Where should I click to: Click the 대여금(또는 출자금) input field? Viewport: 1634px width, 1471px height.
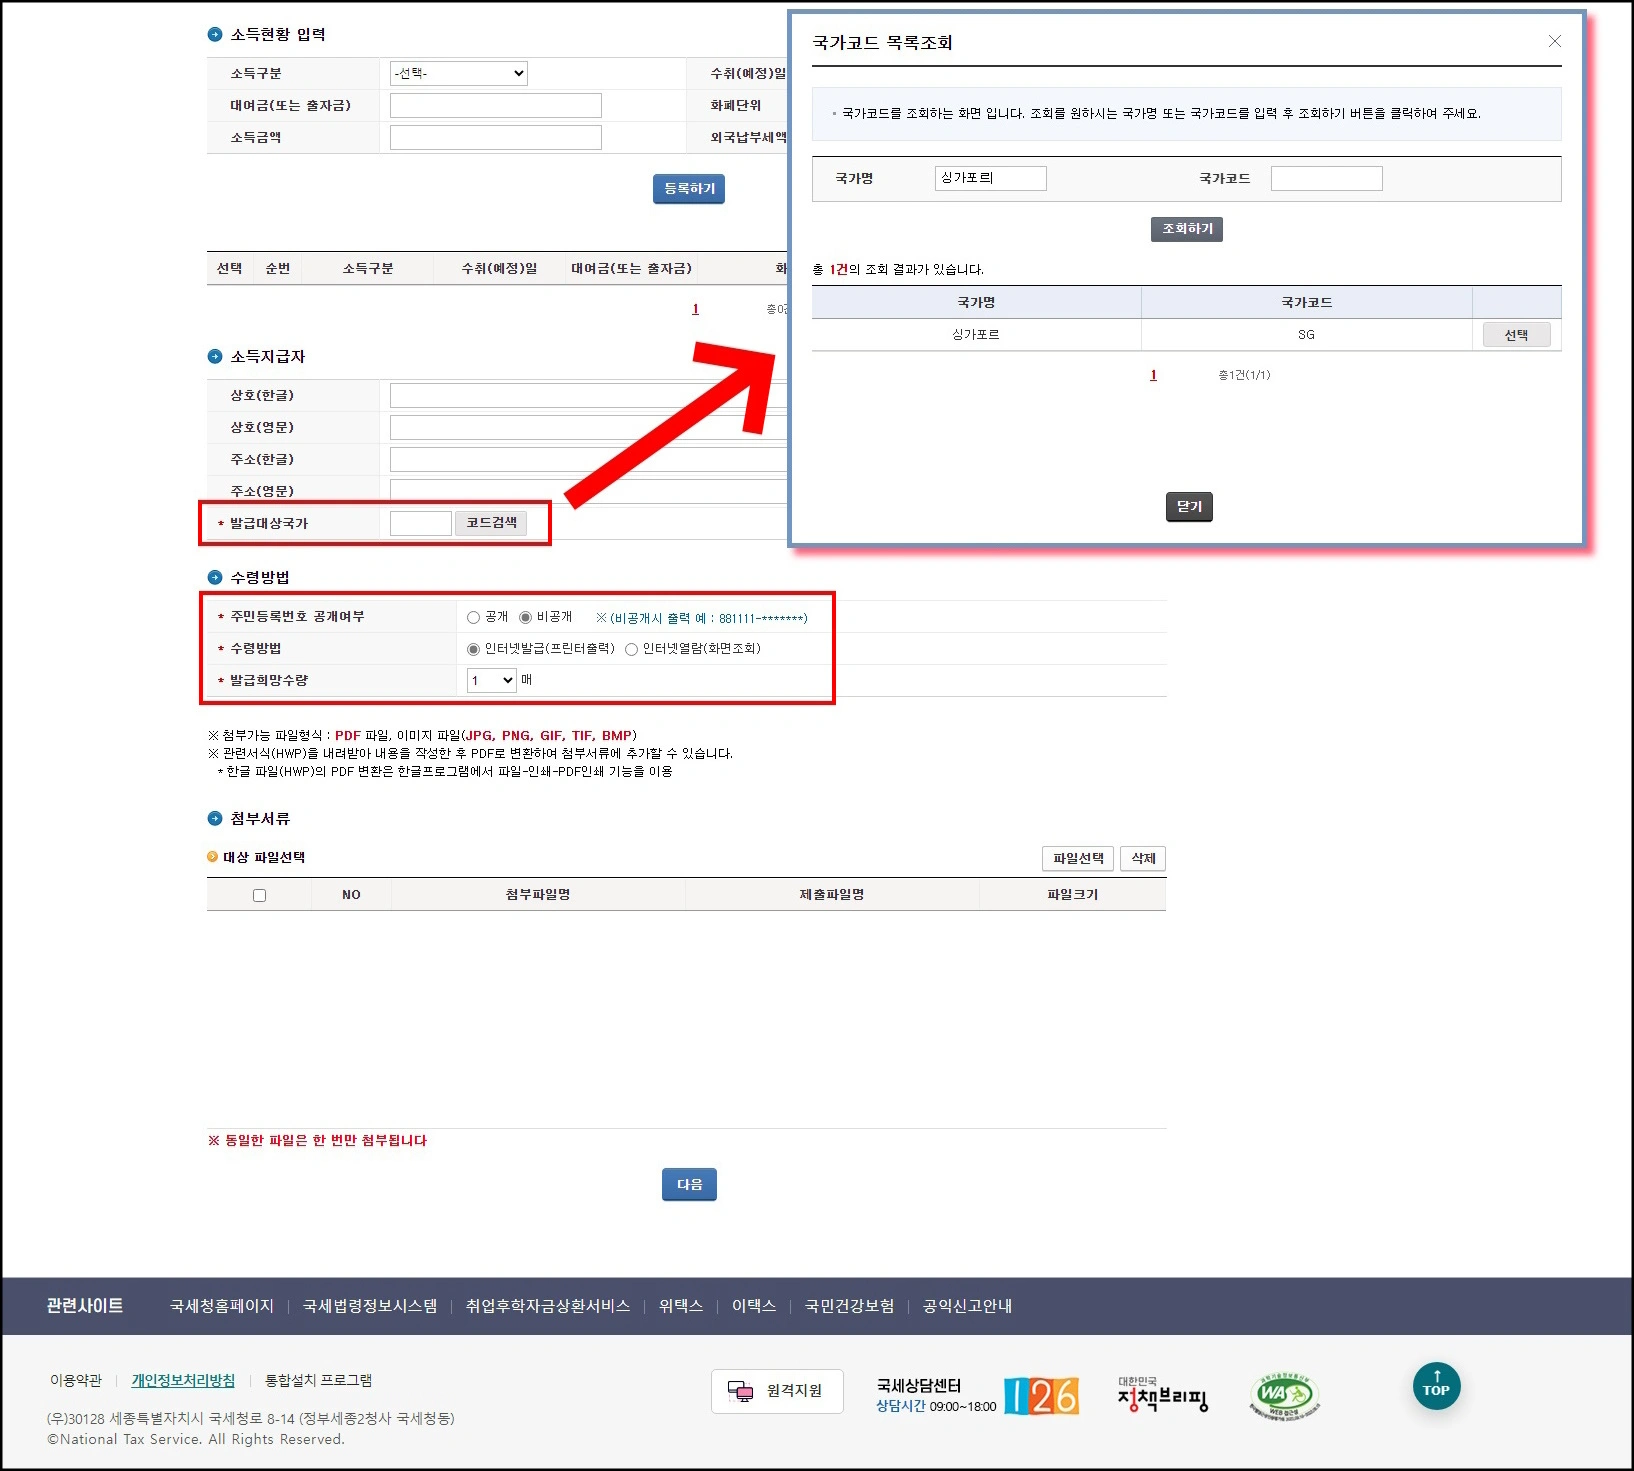[x=496, y=105]
